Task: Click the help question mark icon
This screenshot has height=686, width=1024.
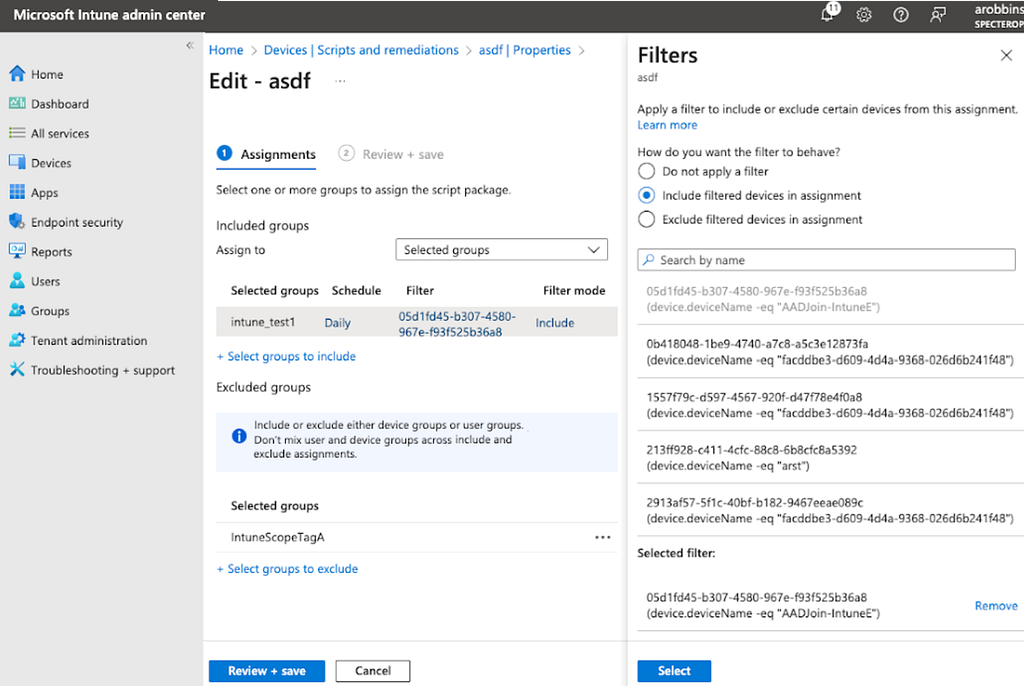Action: point(901,15)
